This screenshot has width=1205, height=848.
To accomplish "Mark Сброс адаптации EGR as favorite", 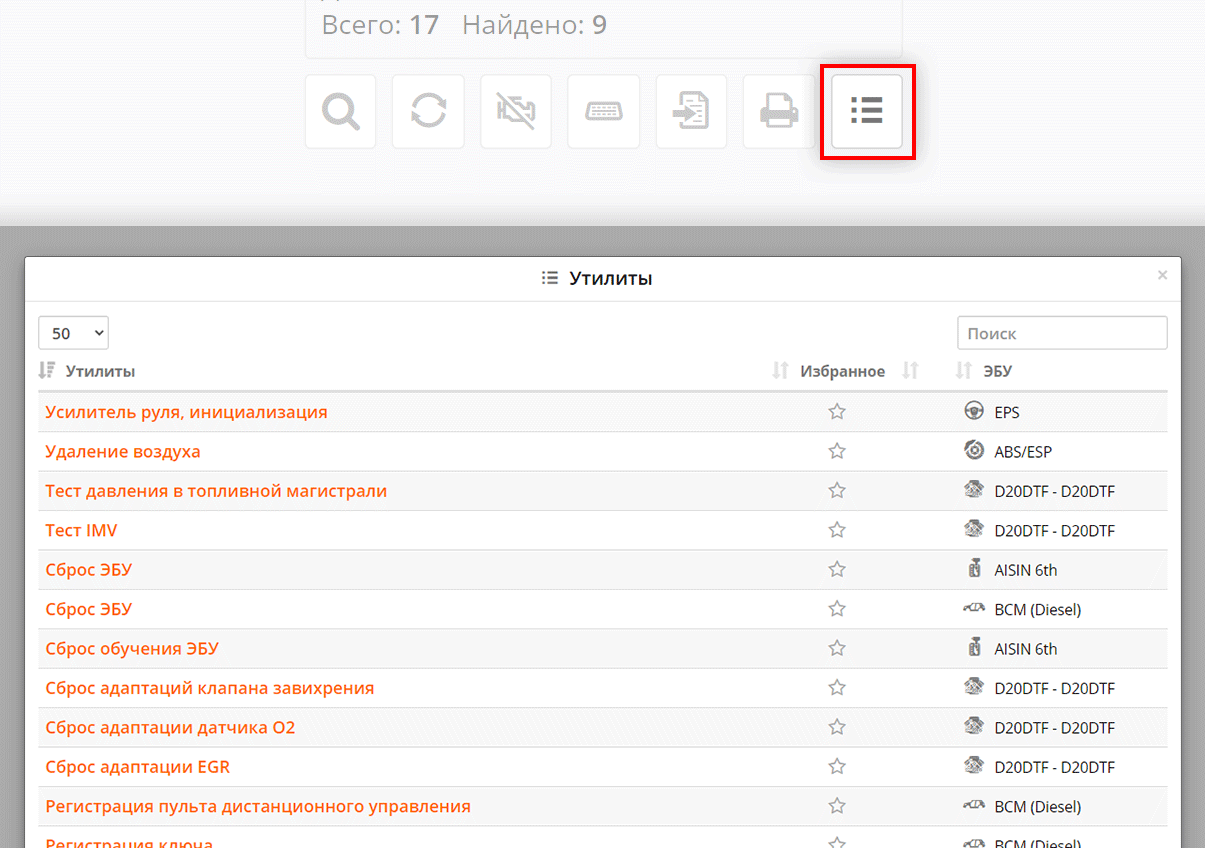I will point(837,767).
